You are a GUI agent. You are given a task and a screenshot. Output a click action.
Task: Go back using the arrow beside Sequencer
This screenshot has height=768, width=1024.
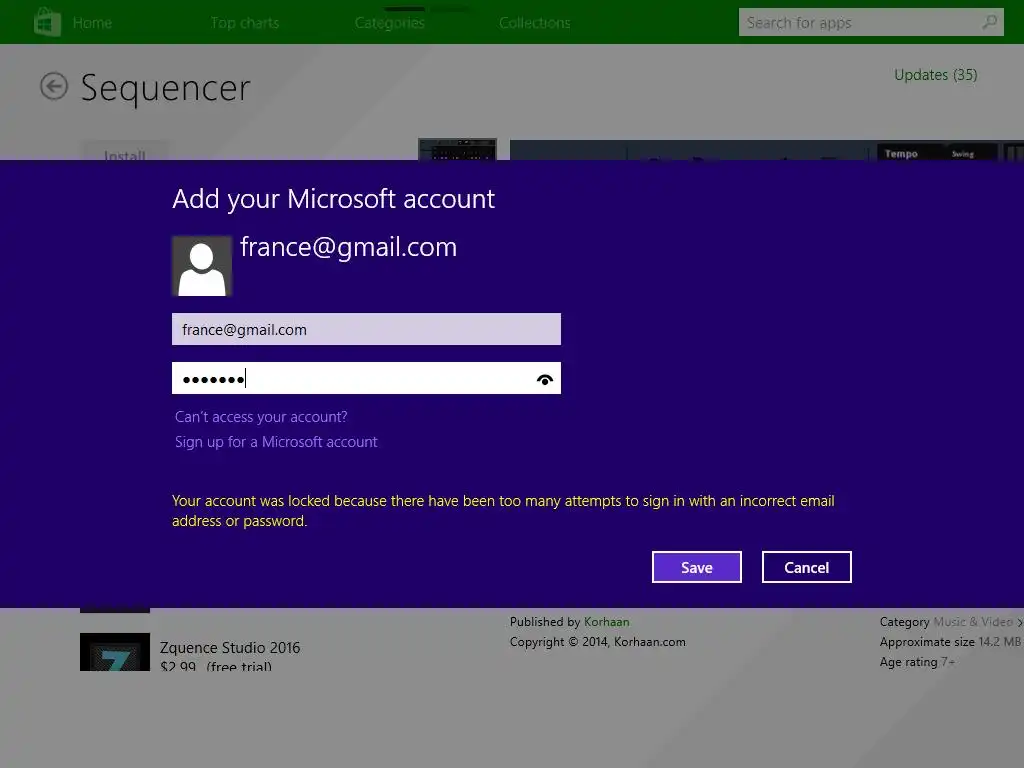54,86
